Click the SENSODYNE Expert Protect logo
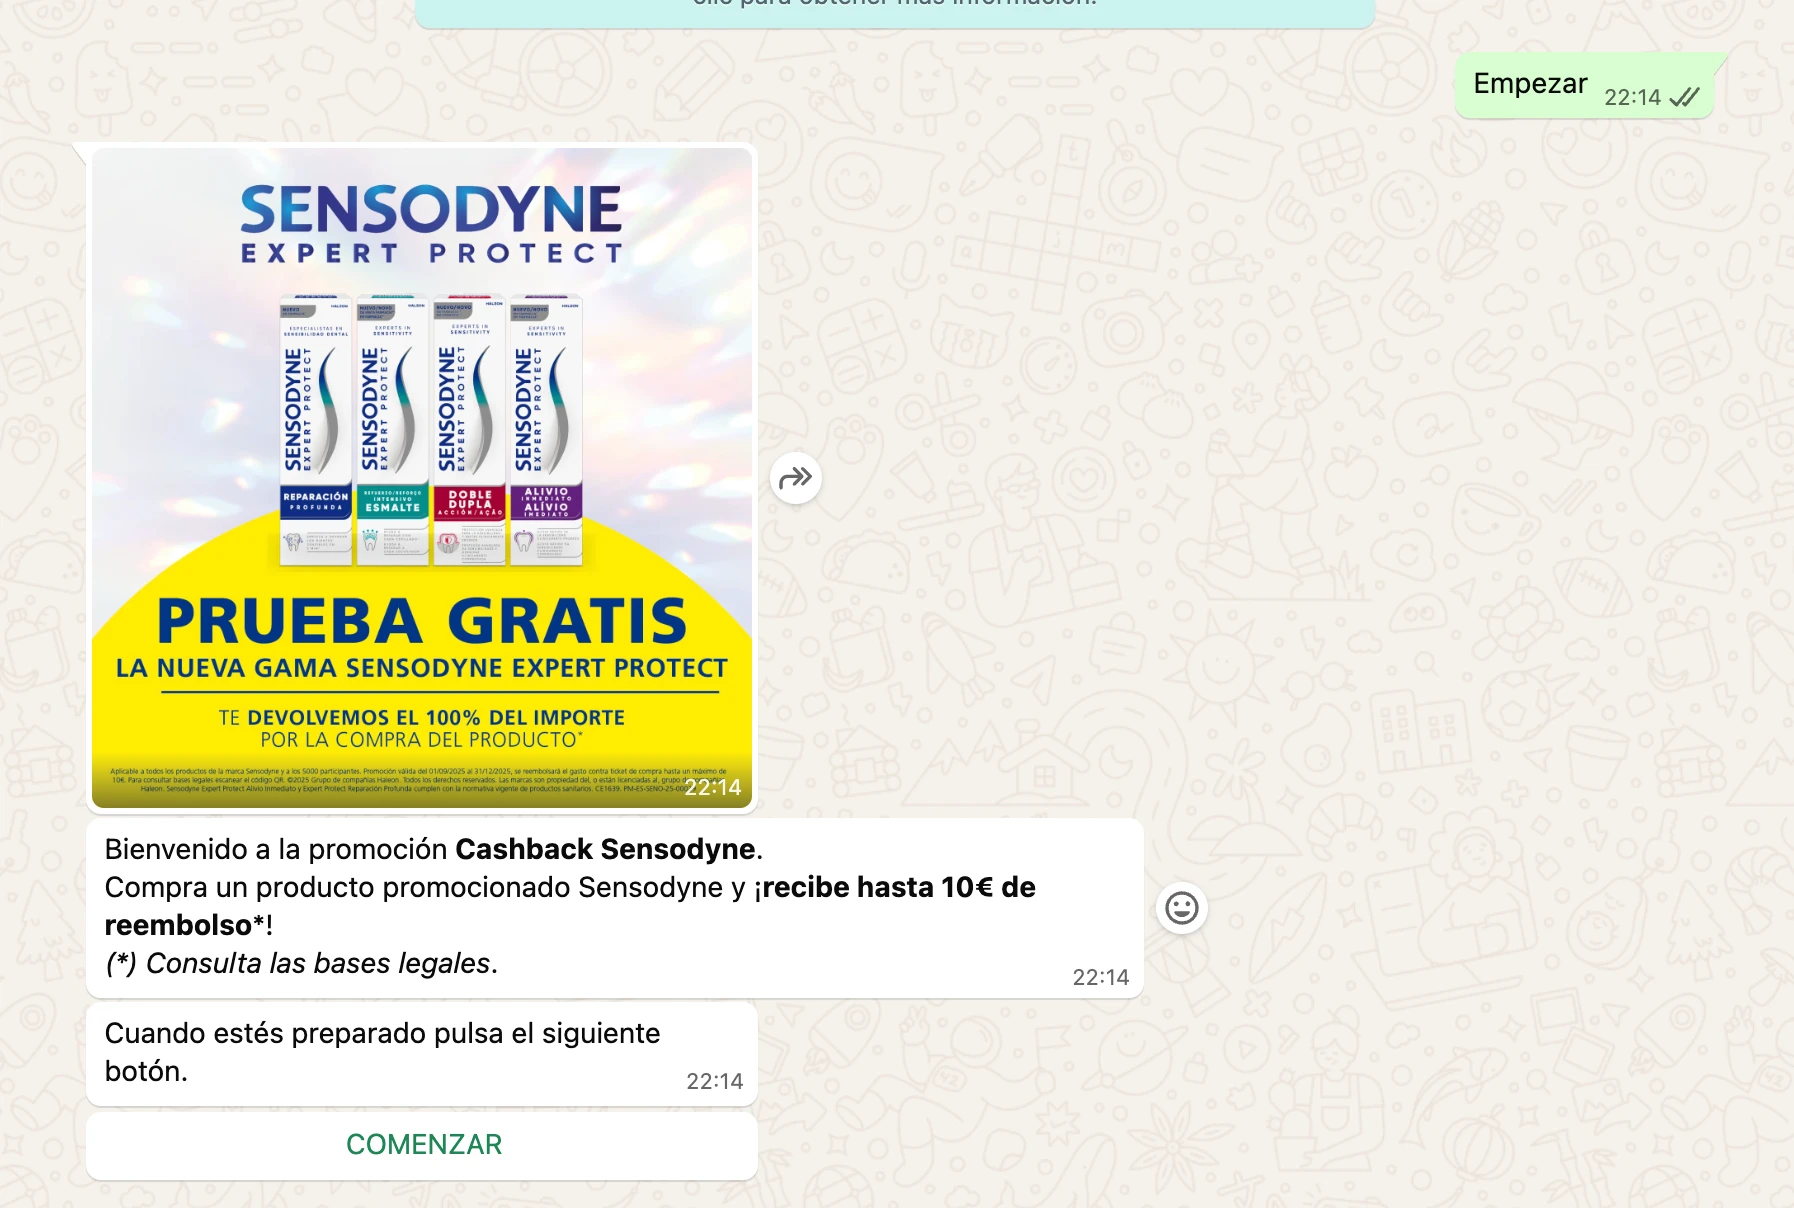 (x=431, y=223)
